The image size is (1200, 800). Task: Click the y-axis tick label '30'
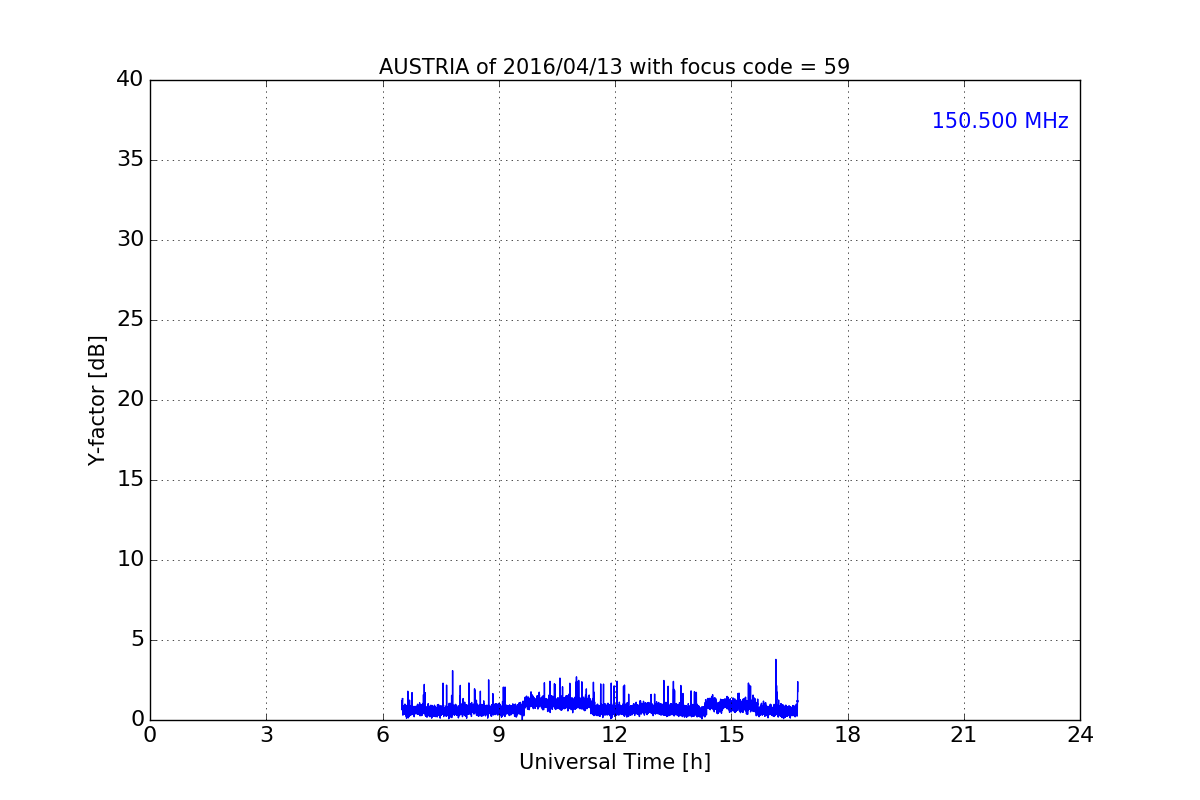click(x=130, y=240)
